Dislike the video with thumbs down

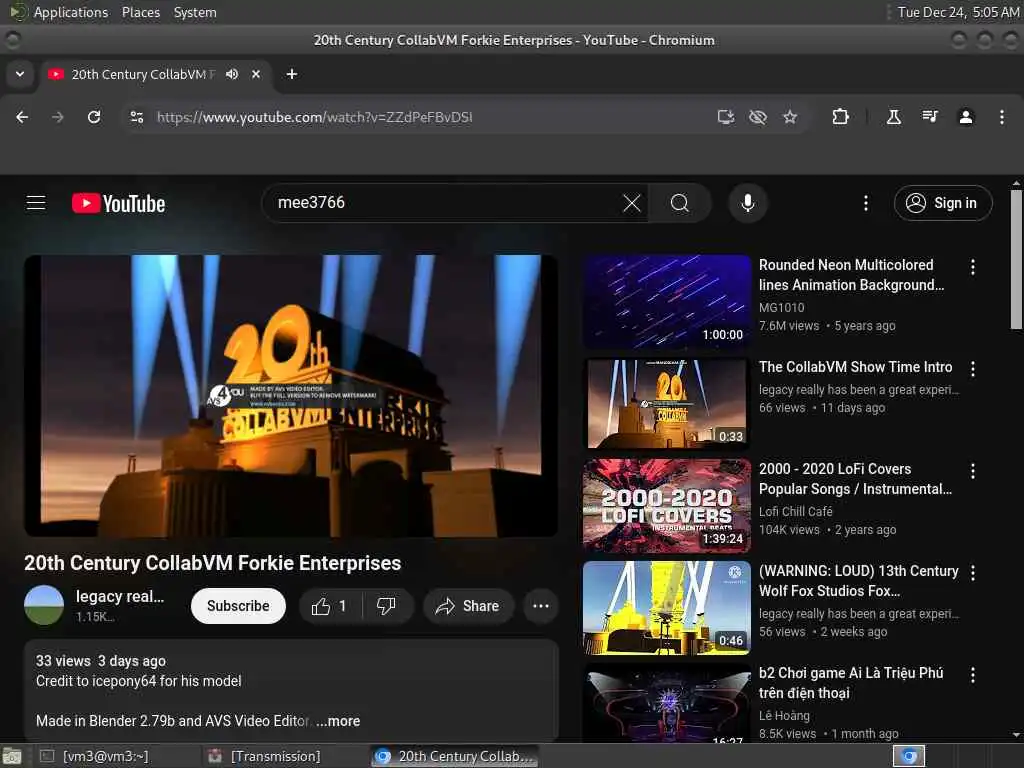(387, 606)
